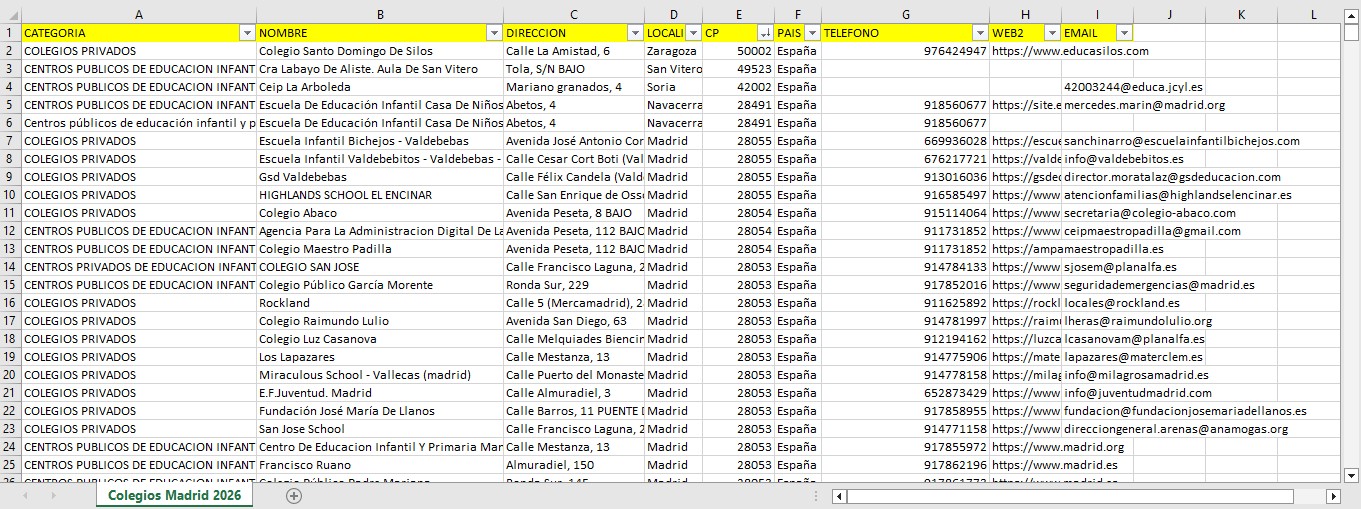Select cell Calle La Amistad, 6
The height and width of the screenshot is (509, 1361).
coord(573,51)
